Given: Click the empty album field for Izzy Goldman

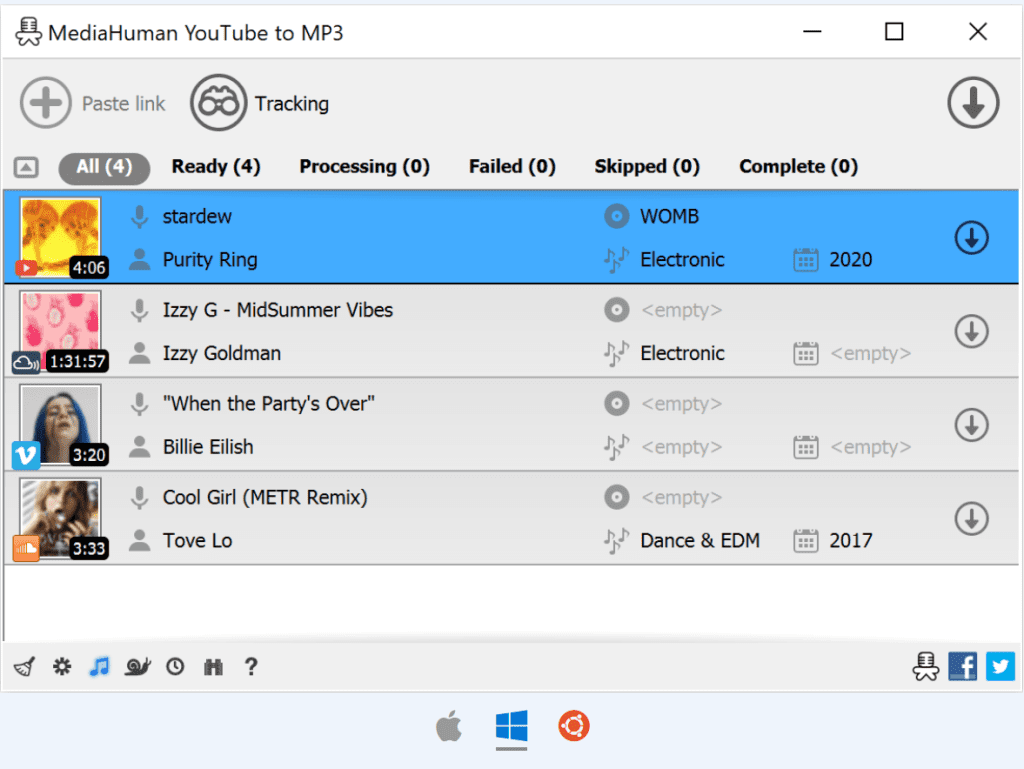Looking at the screenshot, I should [681, 310].
